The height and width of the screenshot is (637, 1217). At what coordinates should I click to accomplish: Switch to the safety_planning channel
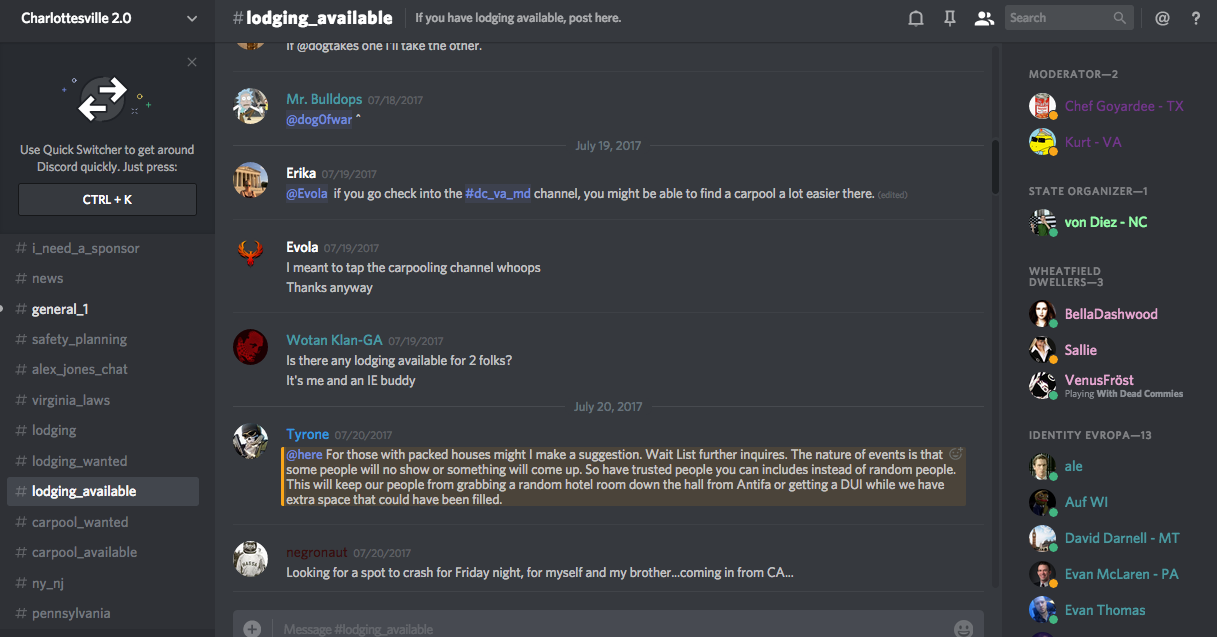(79, 339)
